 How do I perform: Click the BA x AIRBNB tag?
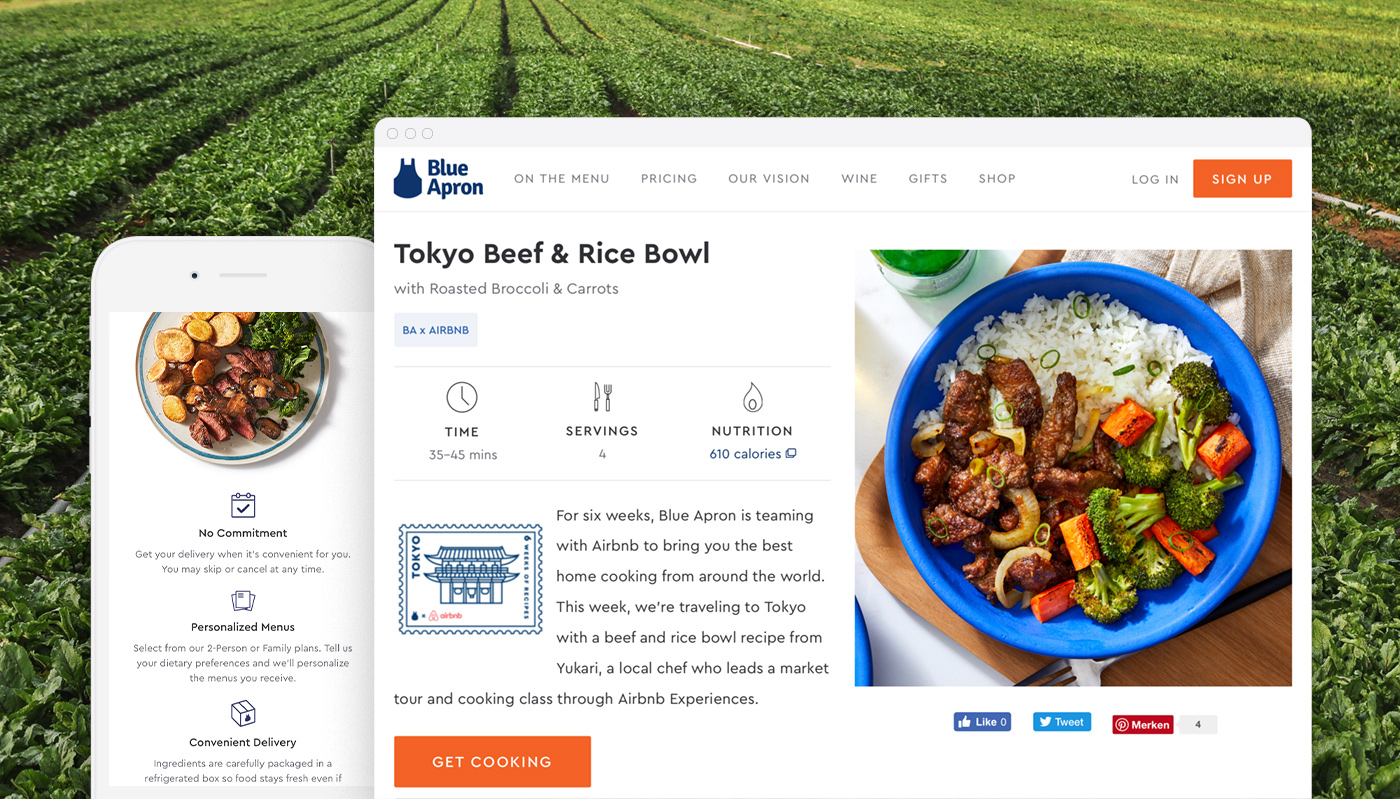coord(436,330)
